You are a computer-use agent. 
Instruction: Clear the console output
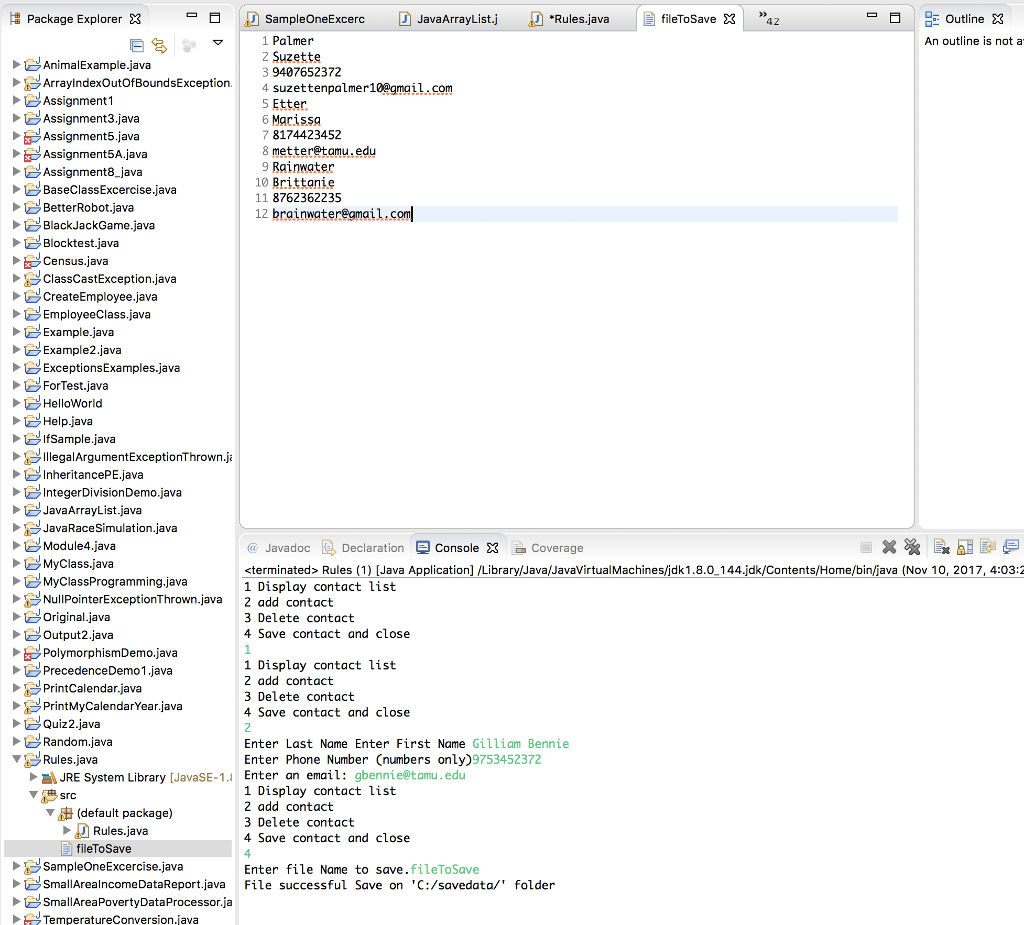(941, 547)
